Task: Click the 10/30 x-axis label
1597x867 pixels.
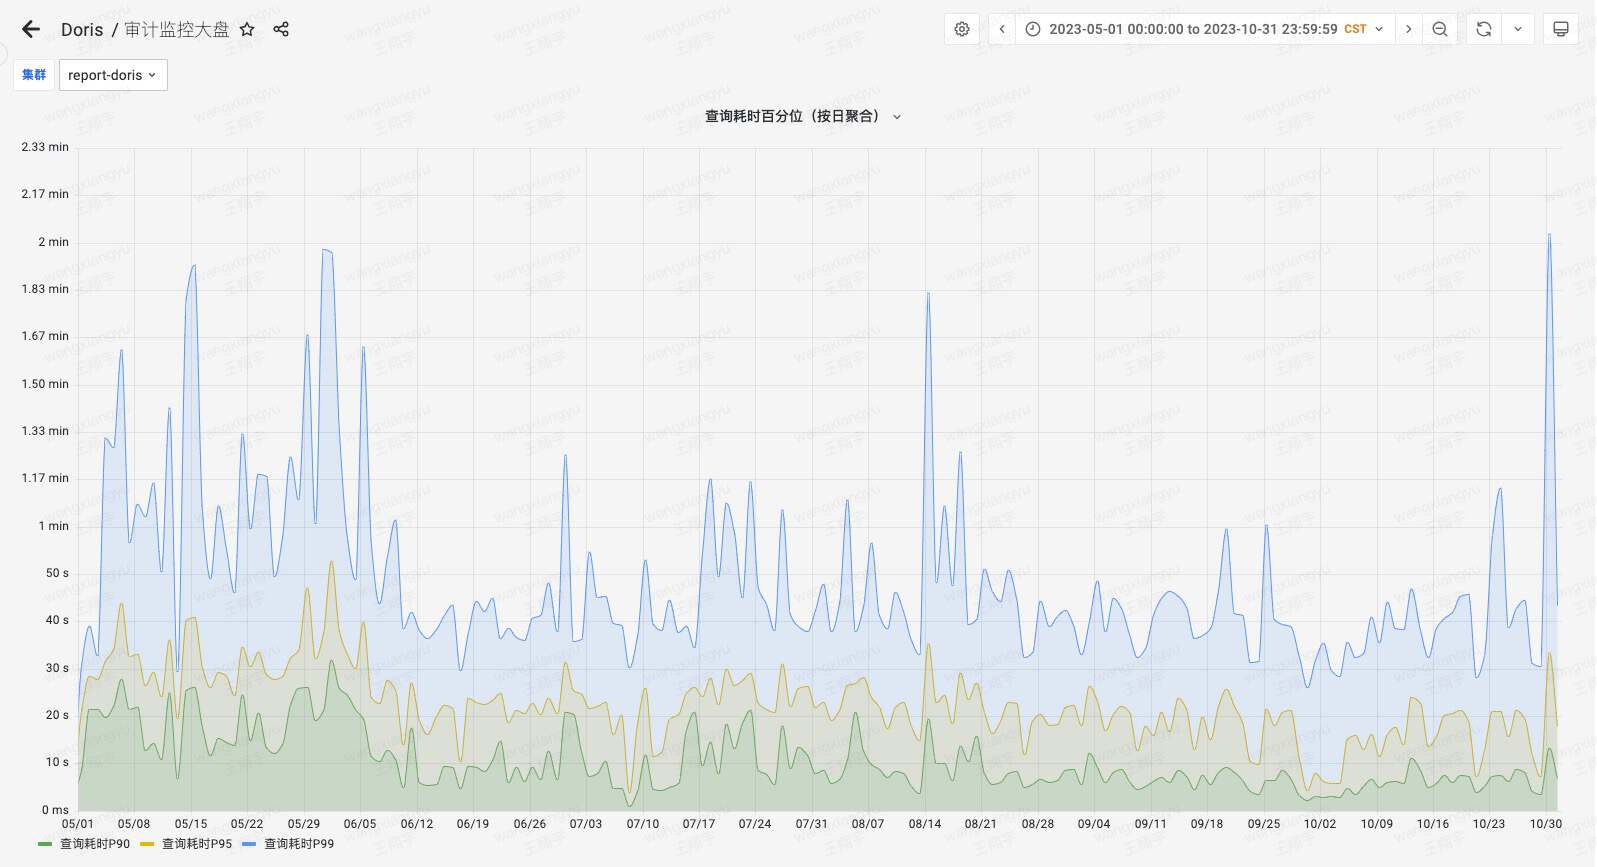Action: [1546, 824]
